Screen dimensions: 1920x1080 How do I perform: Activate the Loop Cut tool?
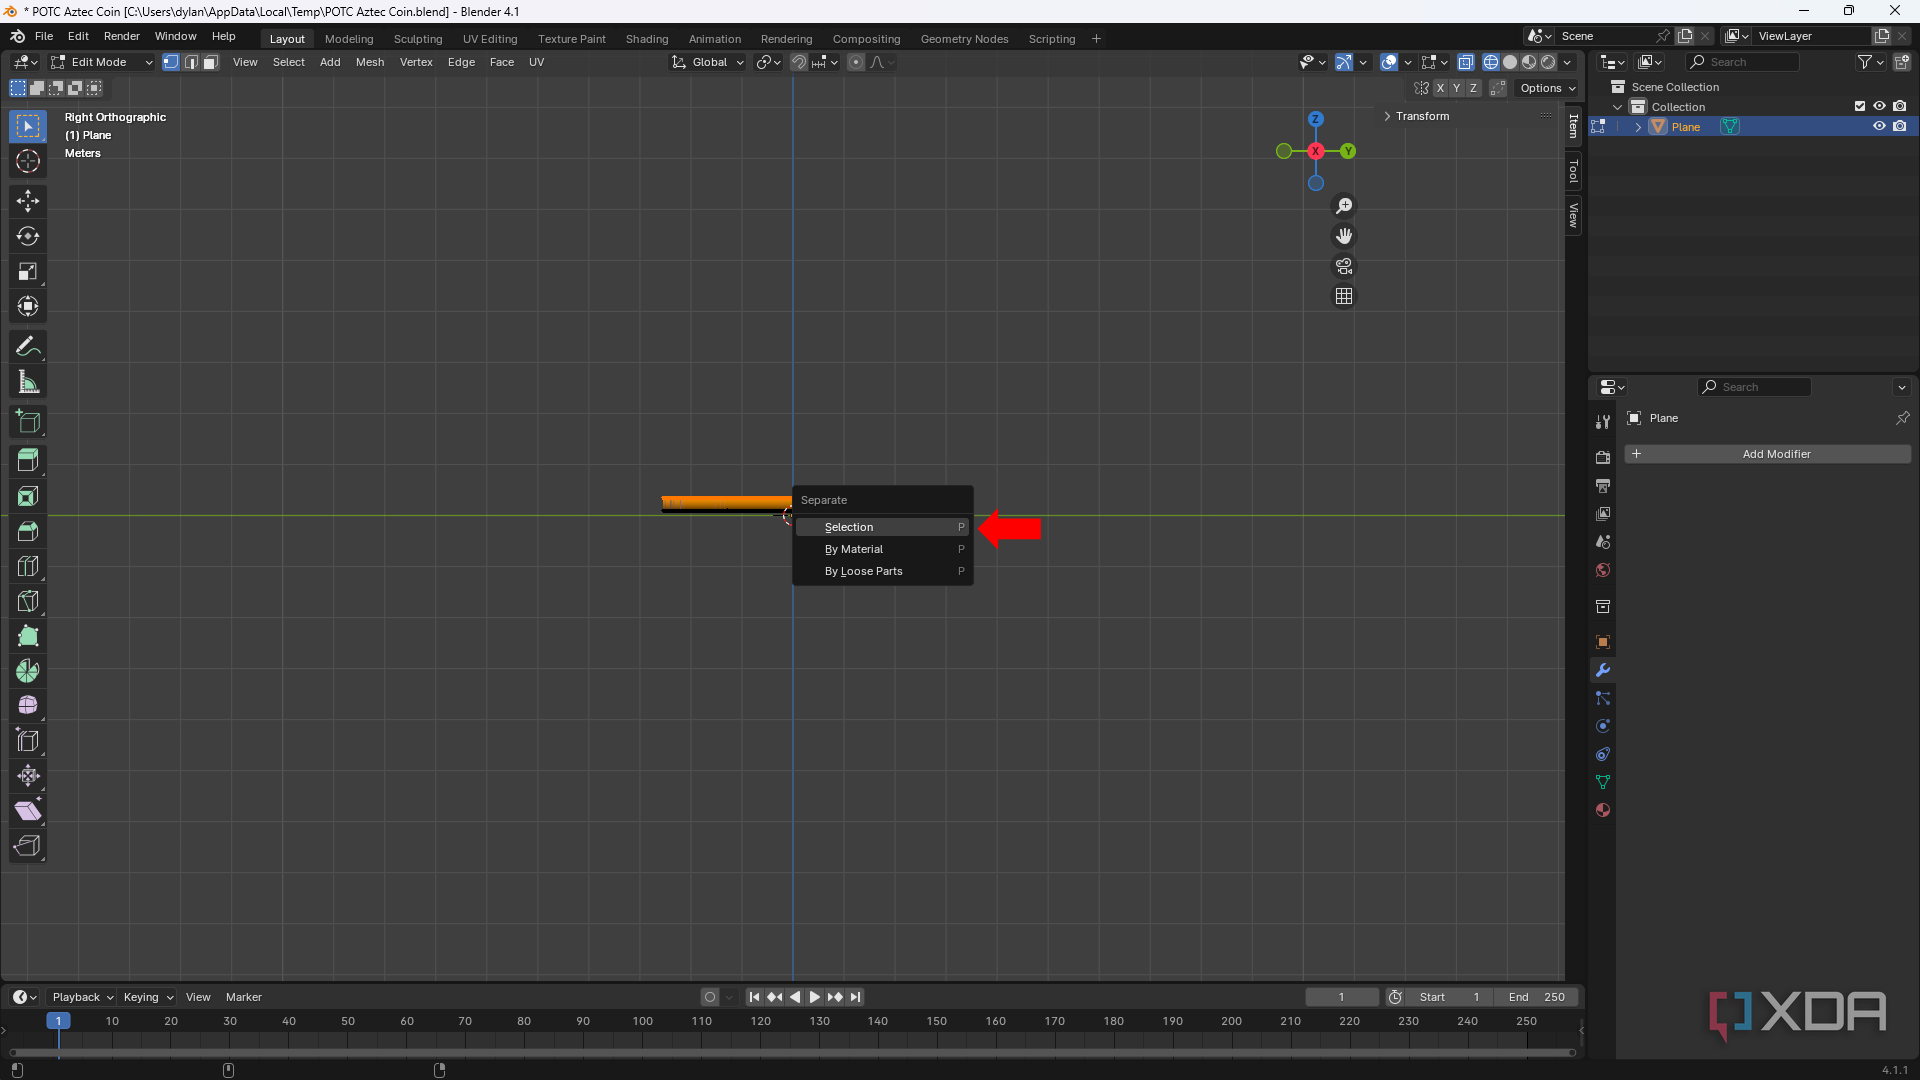tap(27, 566)
